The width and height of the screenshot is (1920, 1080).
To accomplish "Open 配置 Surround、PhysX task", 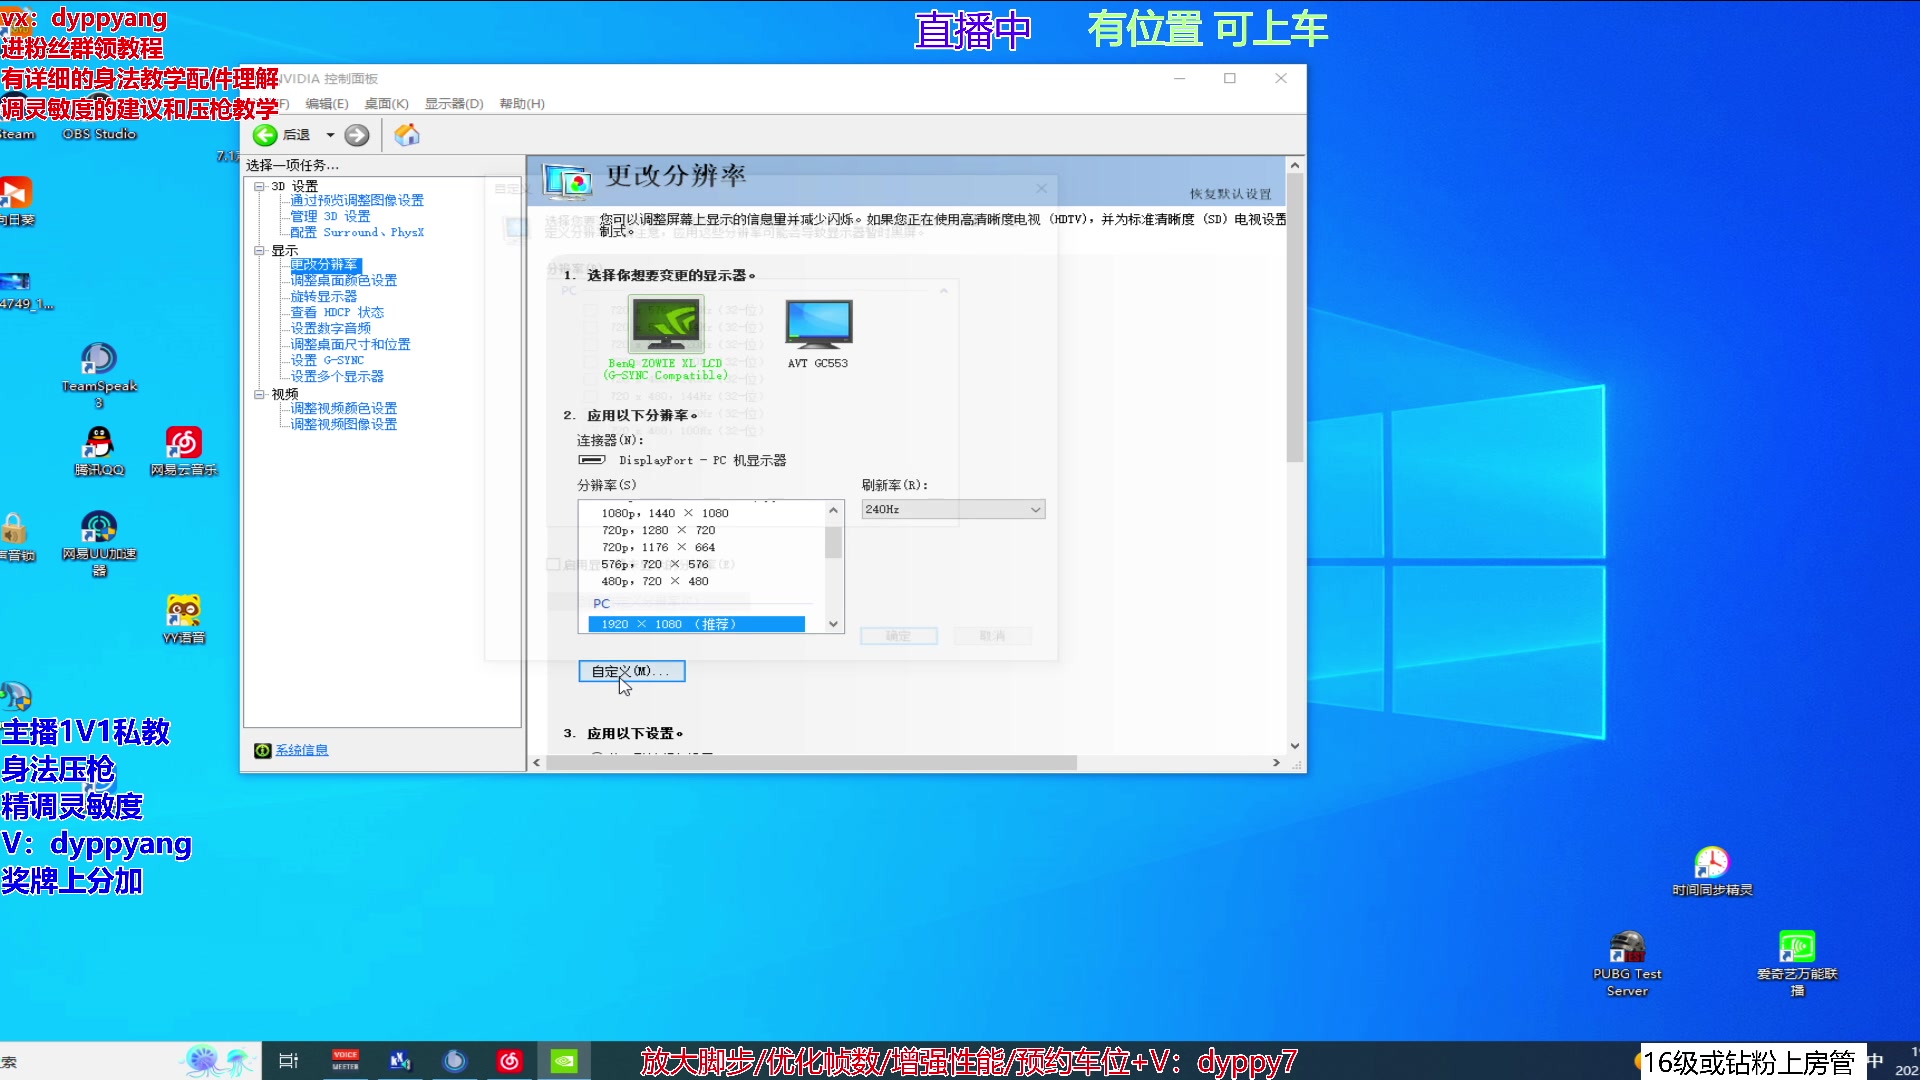I will 357,232.
